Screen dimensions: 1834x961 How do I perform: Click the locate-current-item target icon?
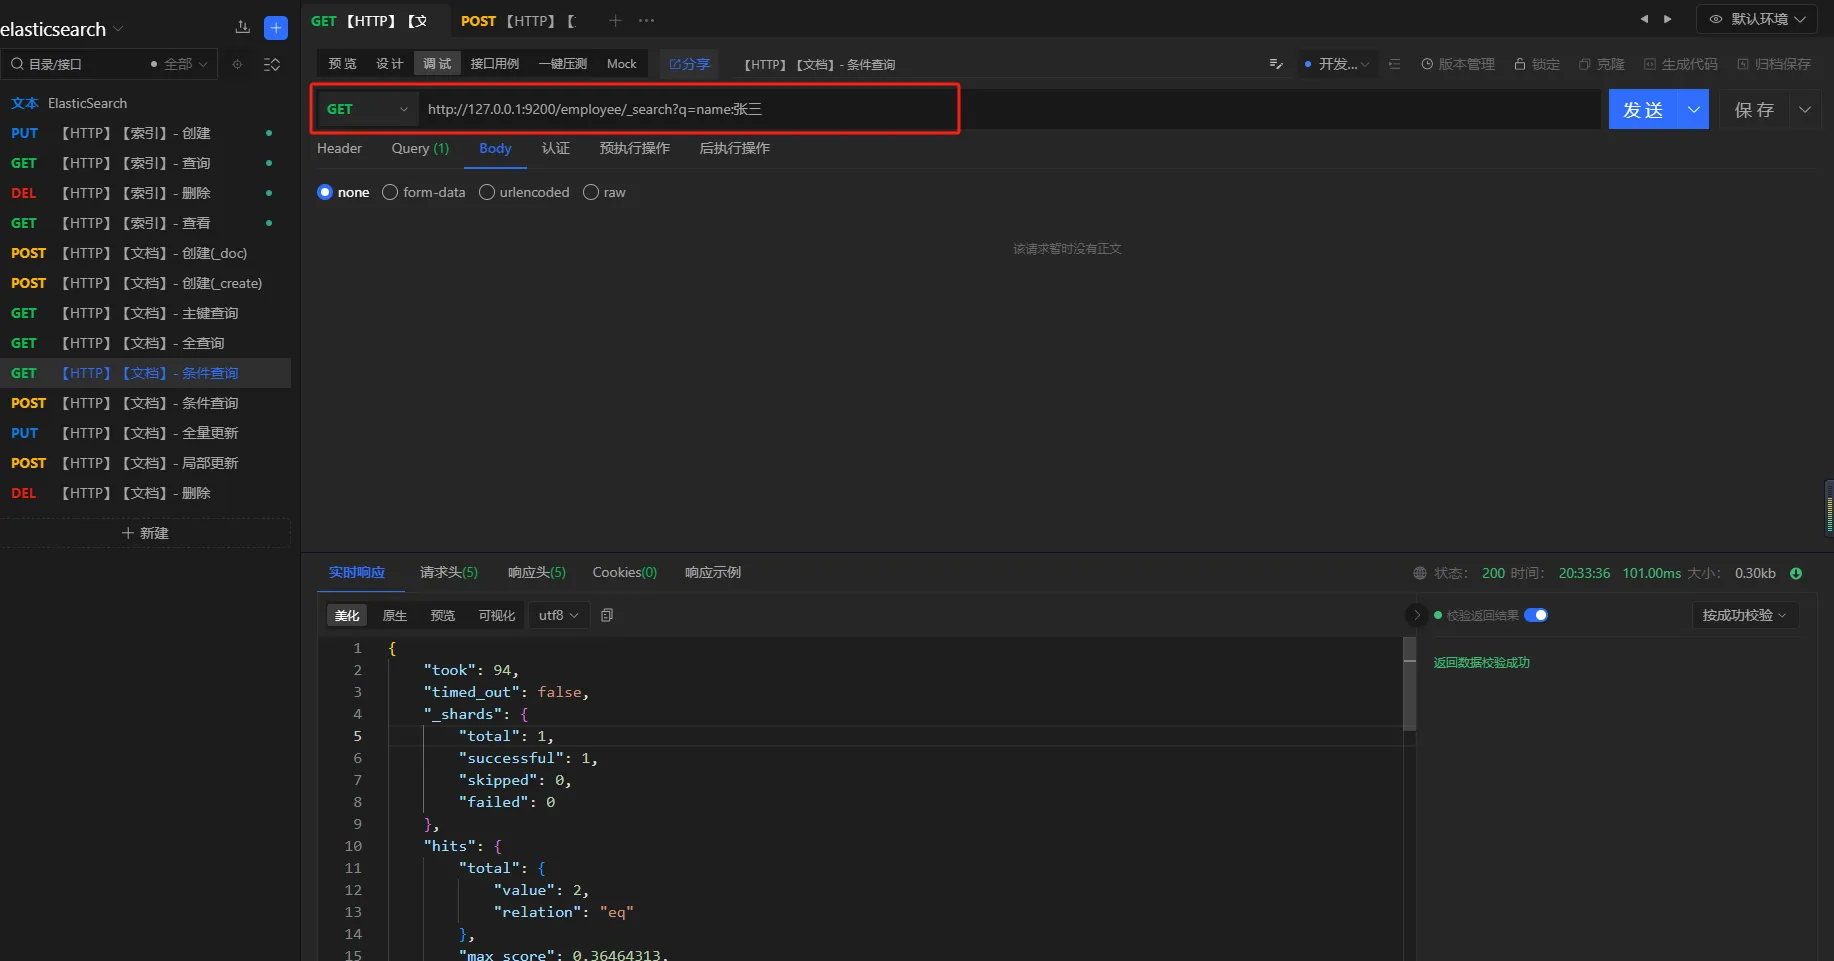tap(237, 64)
